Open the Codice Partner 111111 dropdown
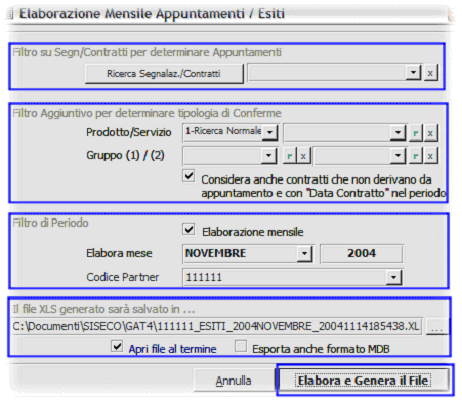This screenshot has width=462, height=401. [x=393, y=278]
